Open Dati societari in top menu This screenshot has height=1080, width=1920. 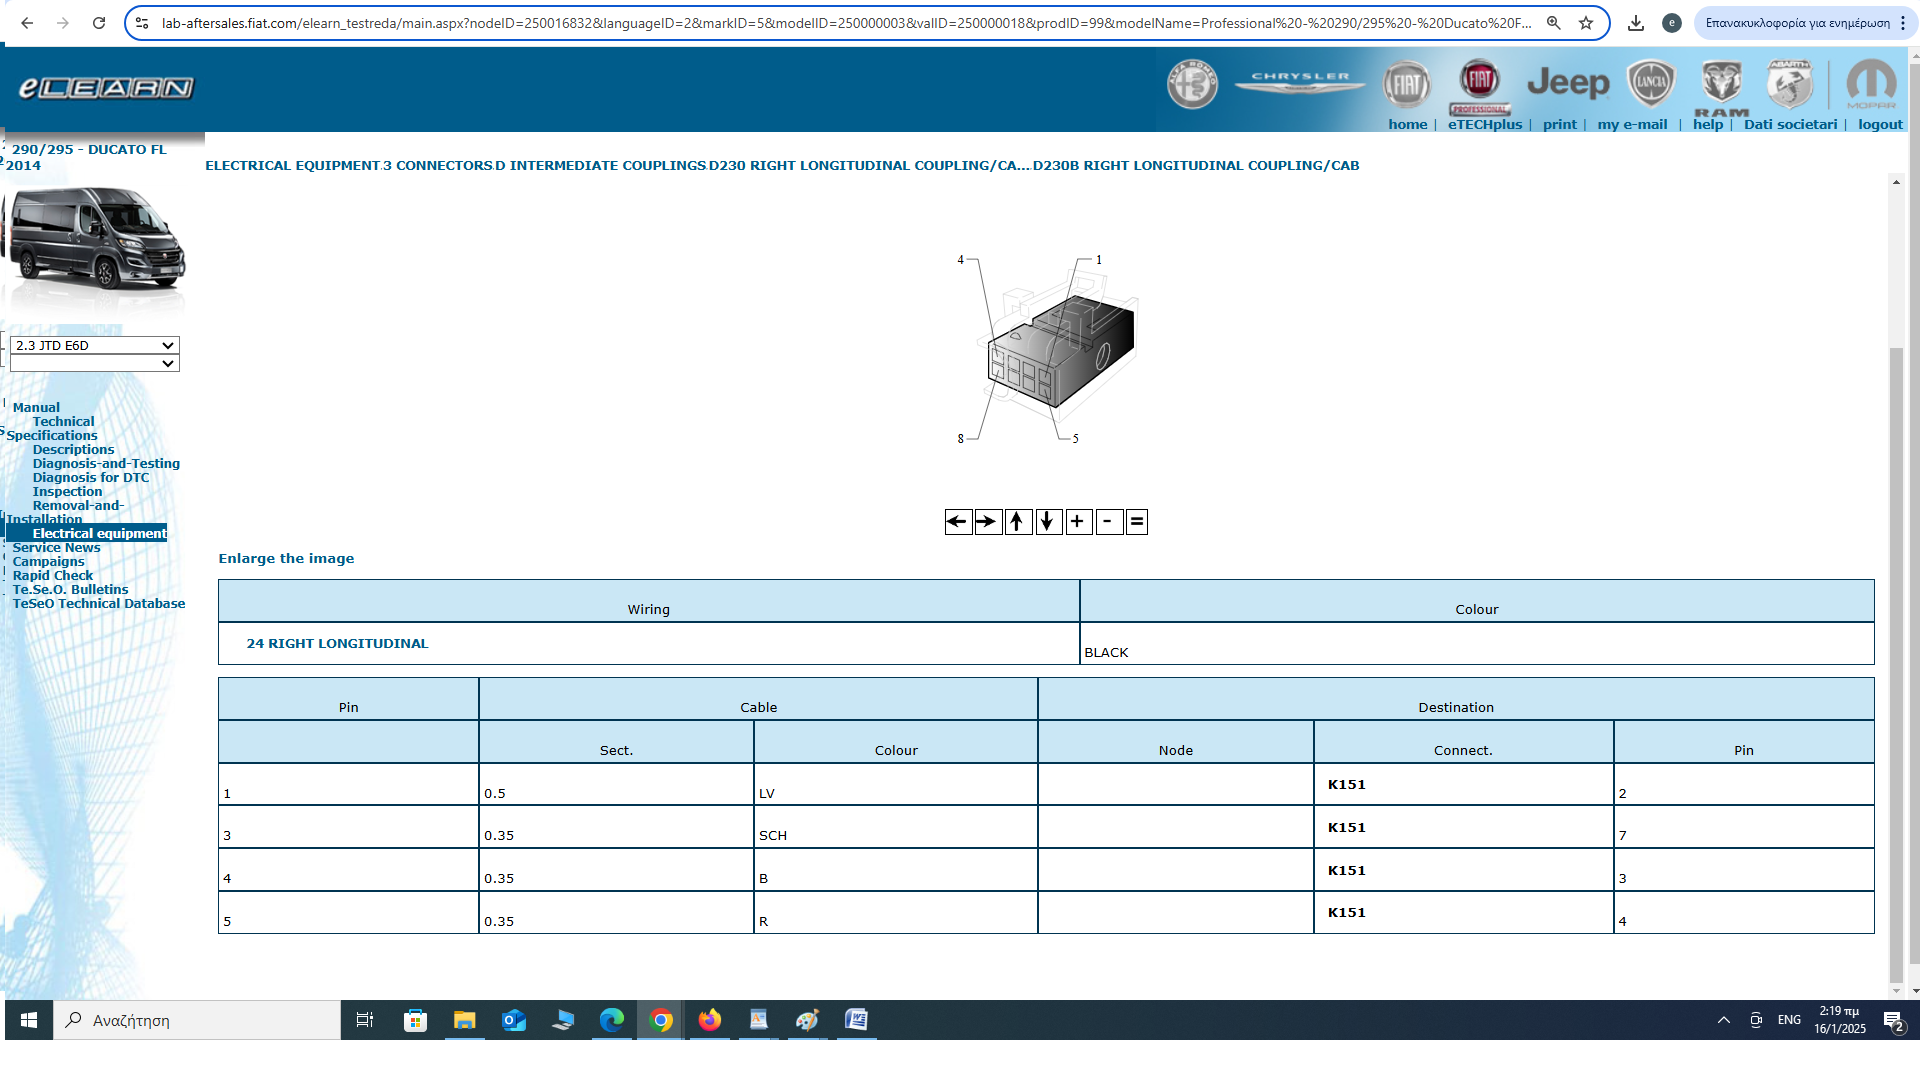1791,124
